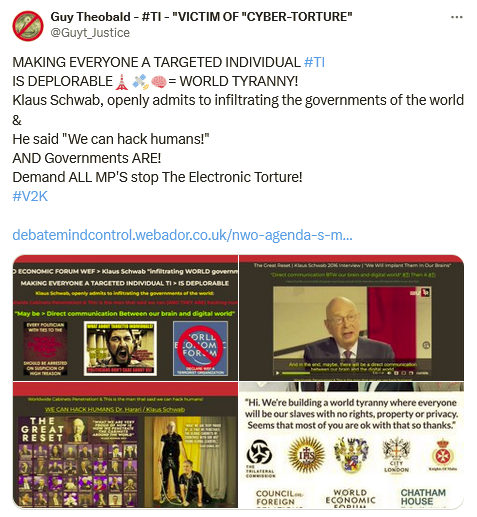477x517 pixels.
Task: Click the shouting Spartan meme picture
Action: click(x=120, y=348)
